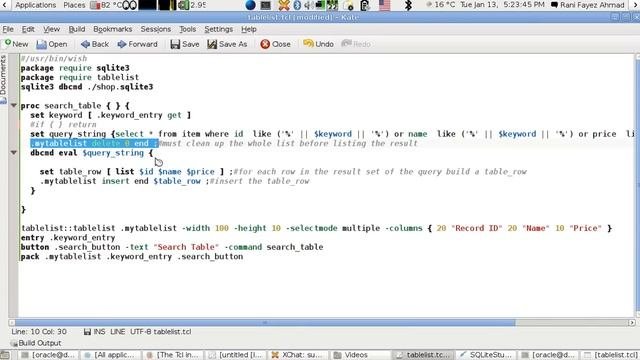Open the Build menu

click(77, 29)
